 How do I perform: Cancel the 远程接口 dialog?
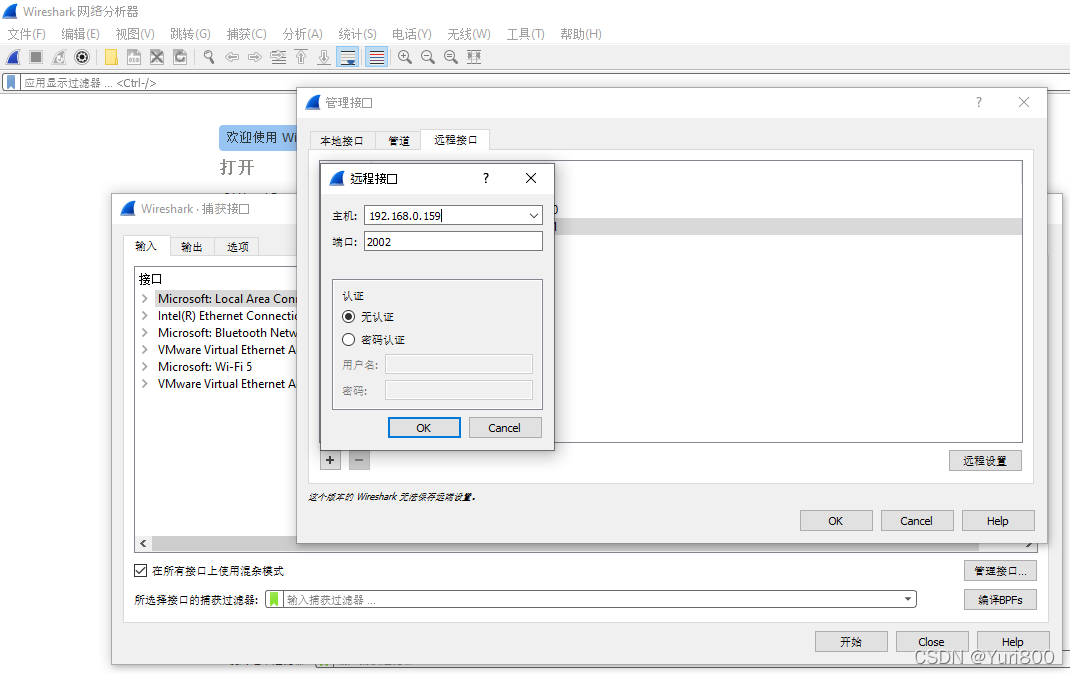click(x=504, y=428)
